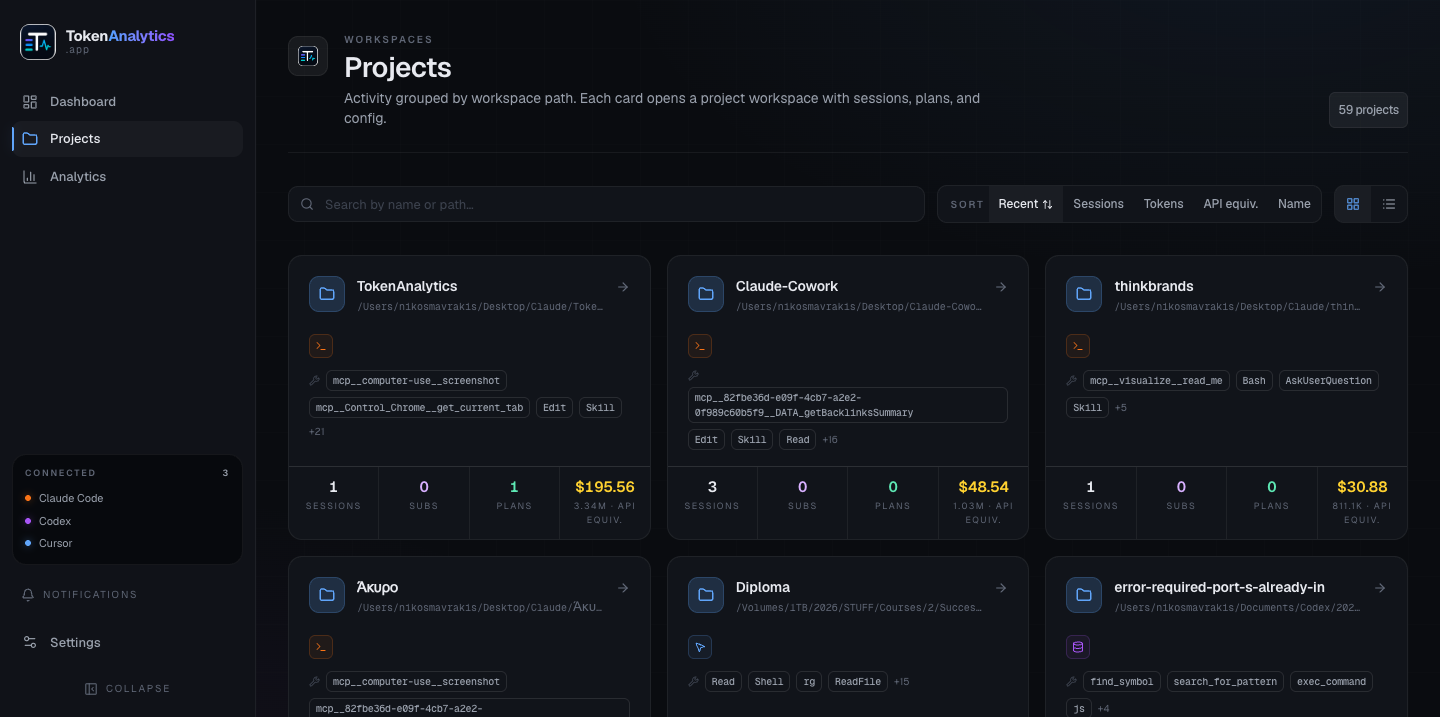Image resolution: width=1440 pixels, height=717 pixels.
Task: Open the TokenAnalytics project arrow
Action: [x=623, y=287]
